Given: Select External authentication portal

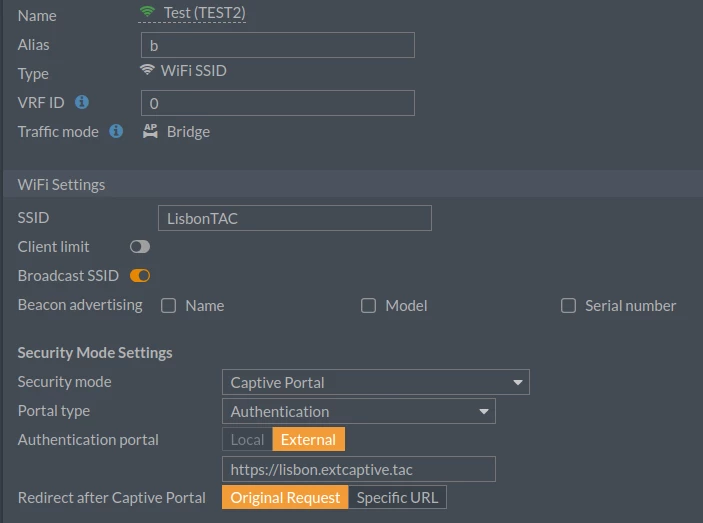Looking at the screenshot, I should pyautogui.click(x=308, y=439).
